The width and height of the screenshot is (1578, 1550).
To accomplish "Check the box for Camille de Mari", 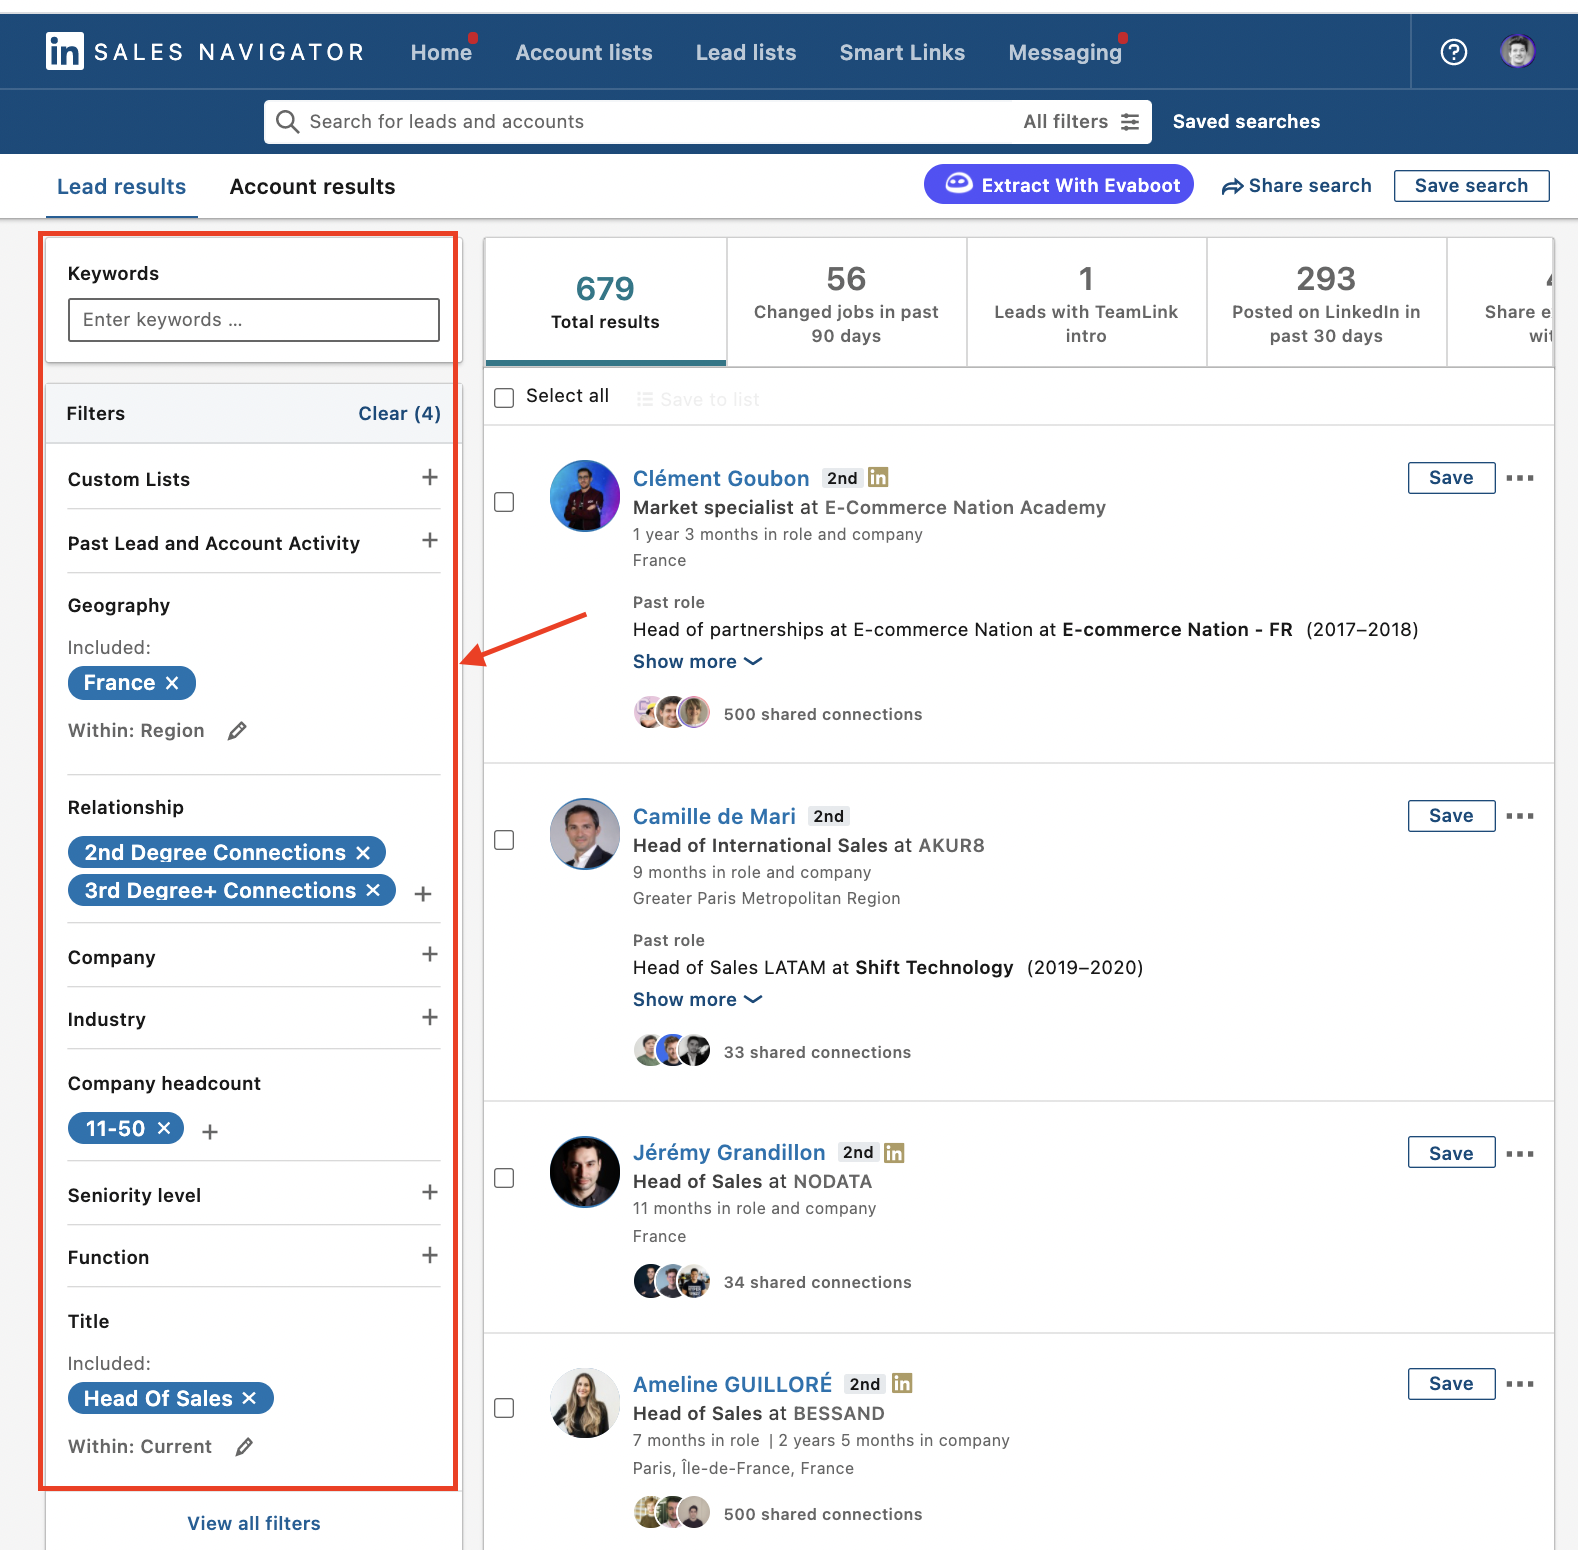I will pyautogui.click(x=505, y=840).
